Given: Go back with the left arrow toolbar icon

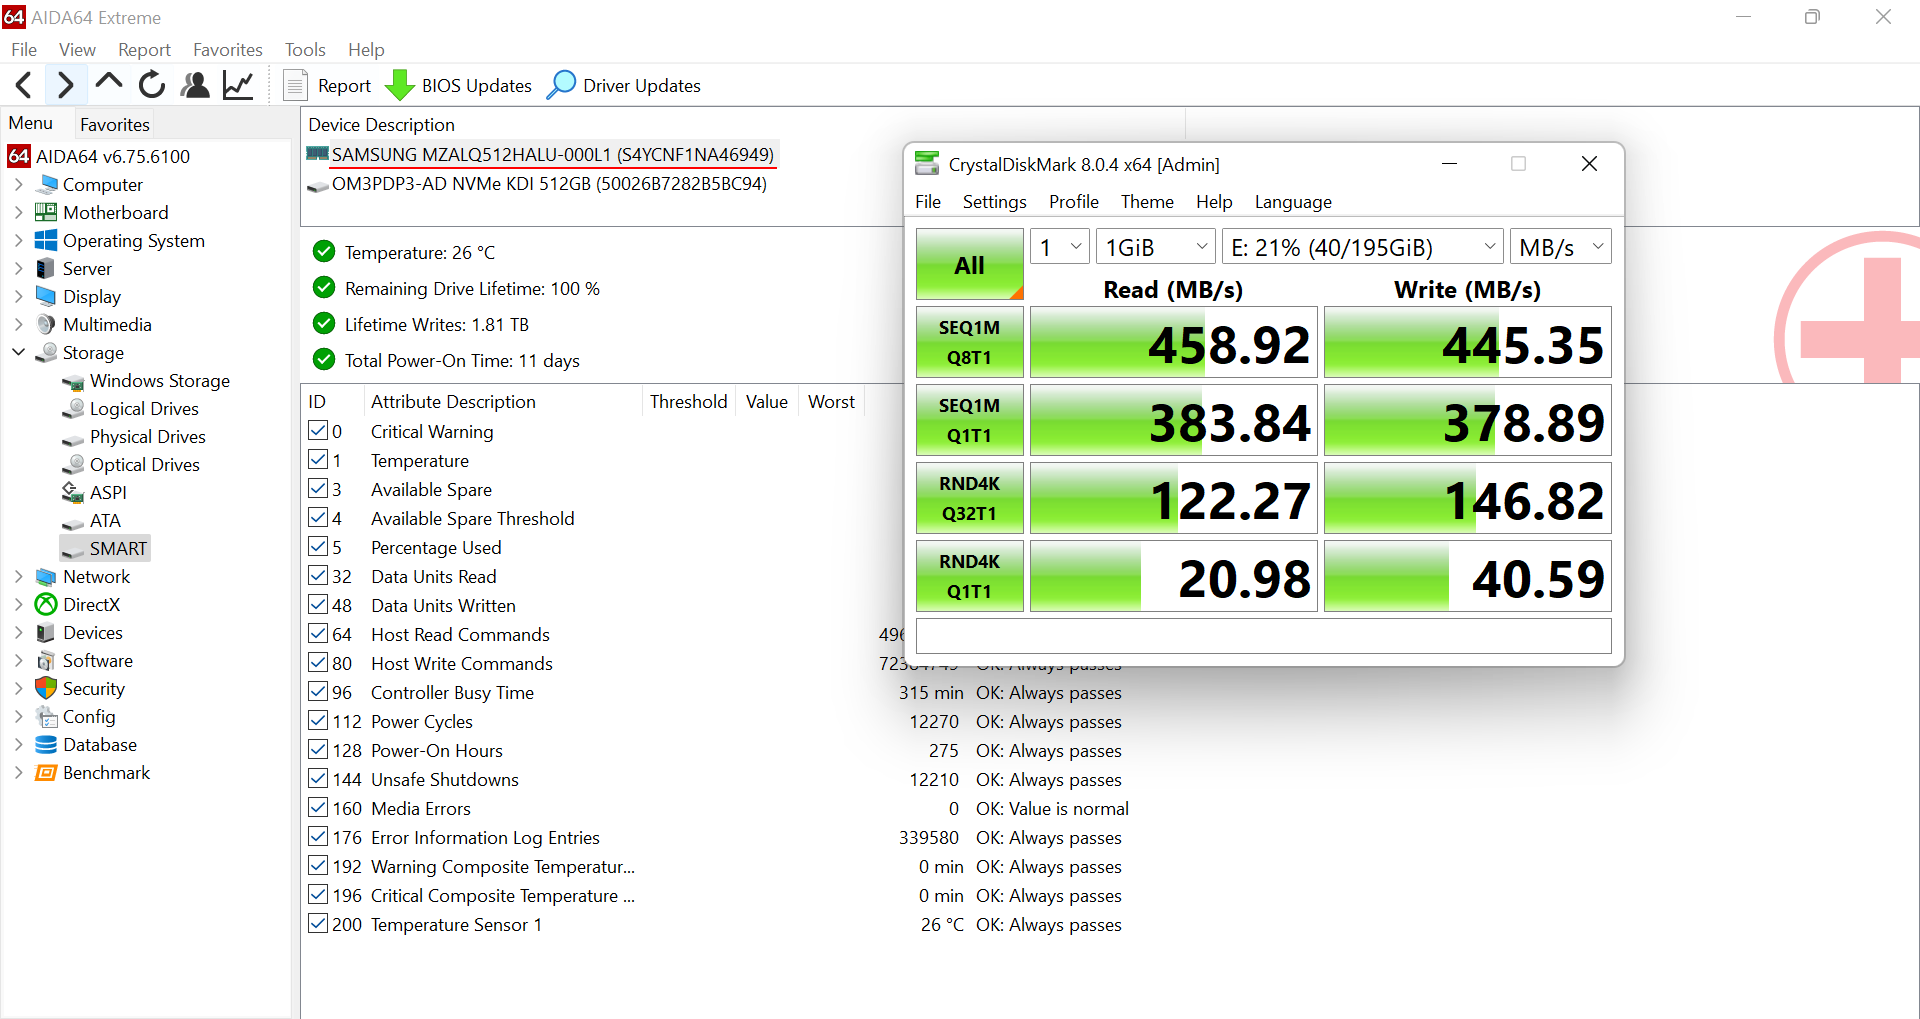Looking at the screenshot, I should coord(25,85).
